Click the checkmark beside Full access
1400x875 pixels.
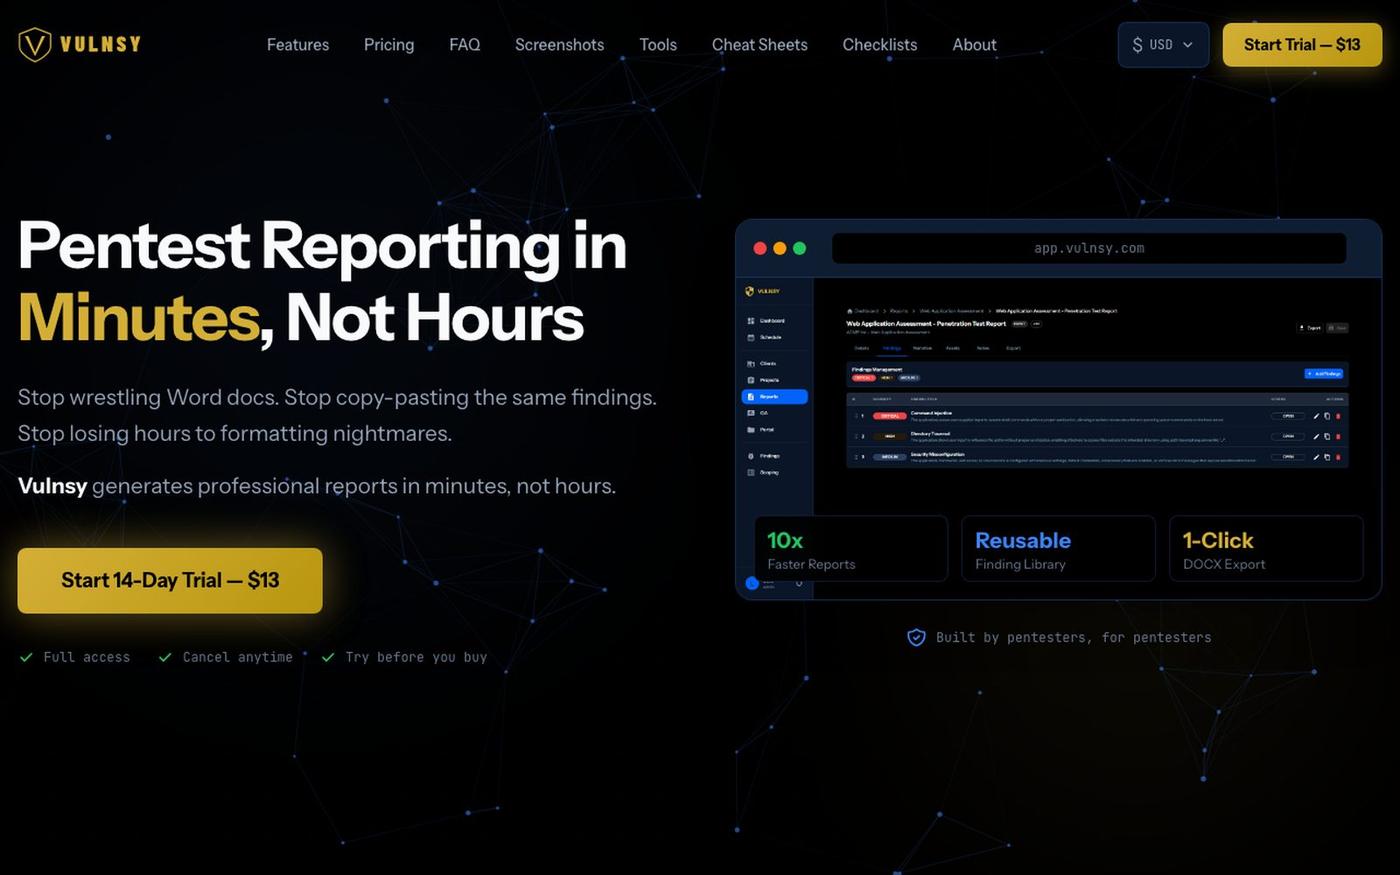coord(26,657)
